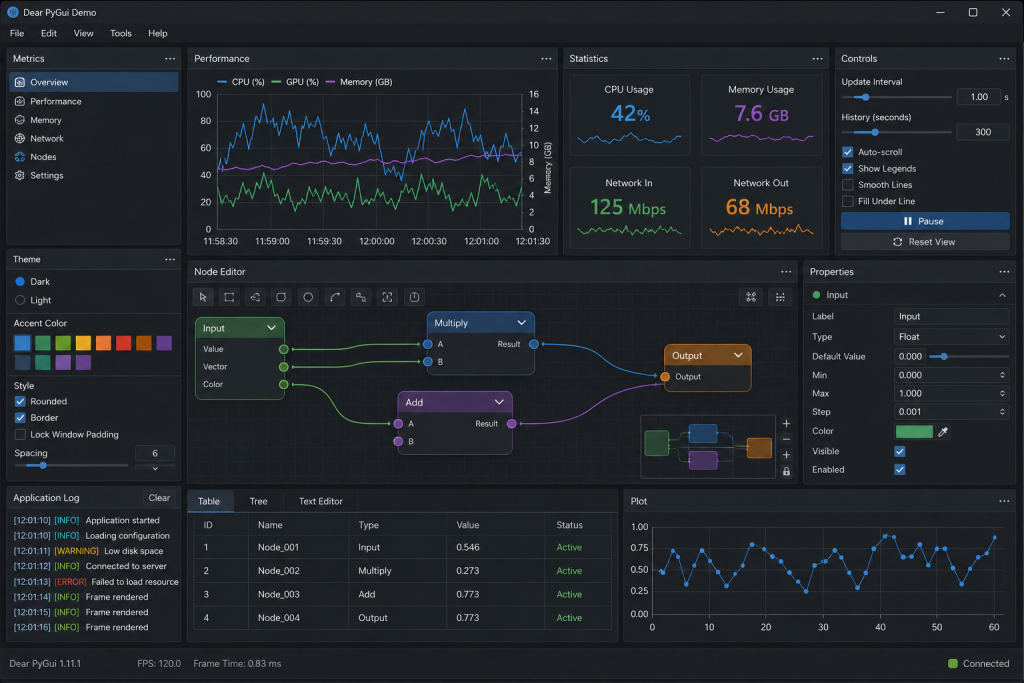Toggle the grid snap dots icon

coord(780,297)
